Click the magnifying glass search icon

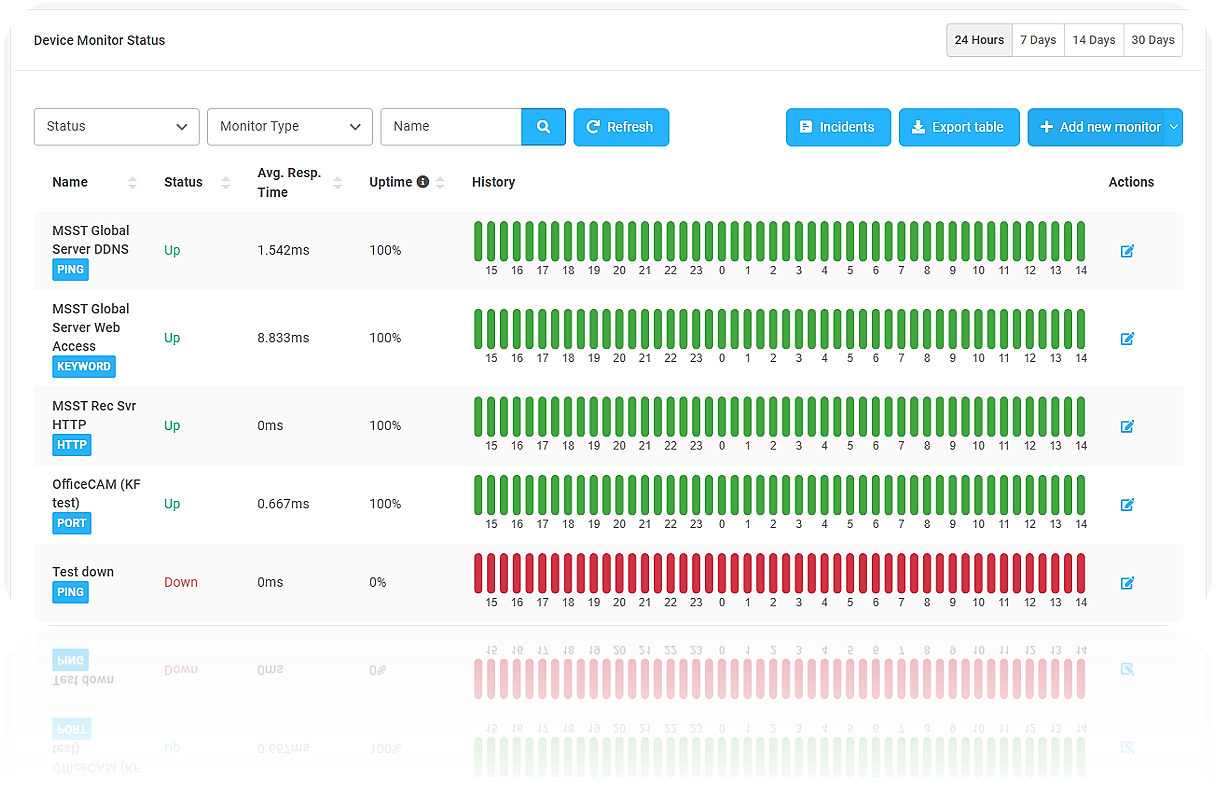543,127
